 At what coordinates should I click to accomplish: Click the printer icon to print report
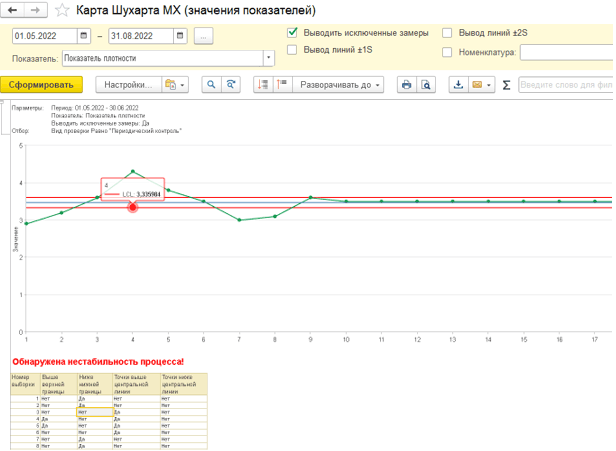pyautogui.click(x=406, y=85)
